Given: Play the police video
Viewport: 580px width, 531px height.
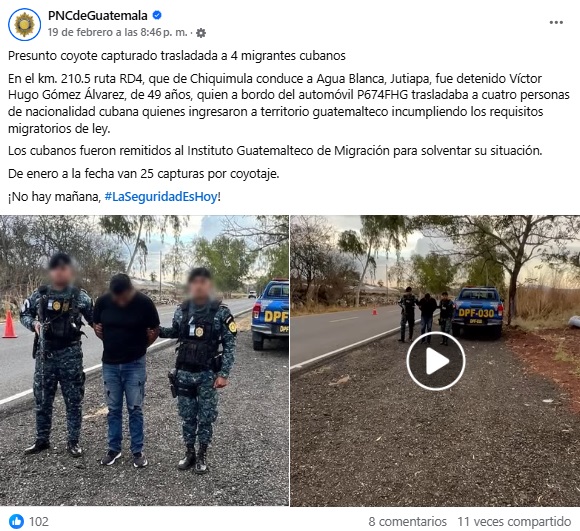Looking at the screenshot, I should coord(435,361).
